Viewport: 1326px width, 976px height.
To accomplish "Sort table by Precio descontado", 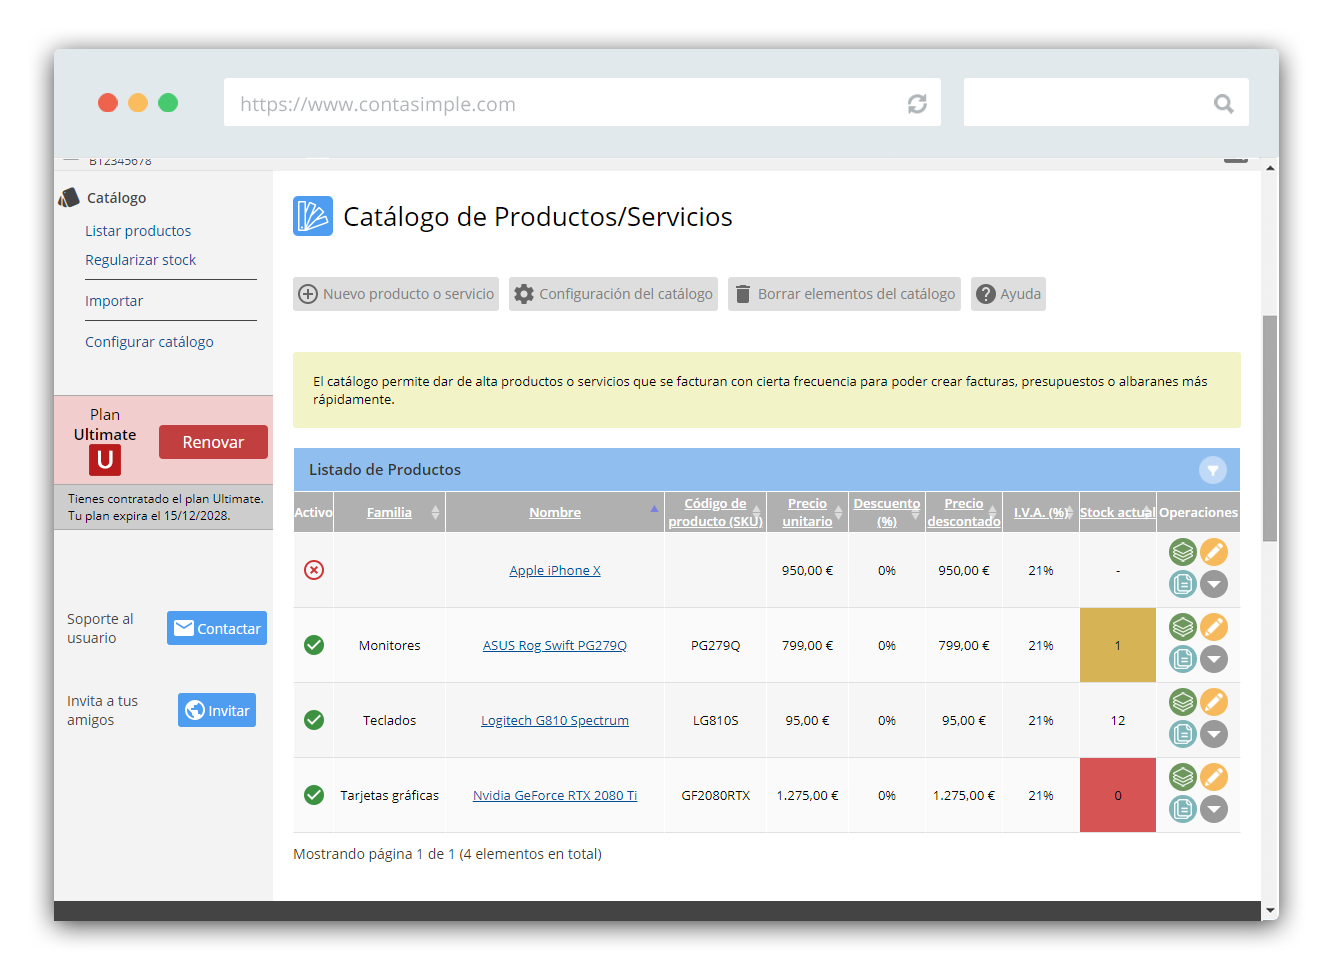I will (x=964, y=512).
